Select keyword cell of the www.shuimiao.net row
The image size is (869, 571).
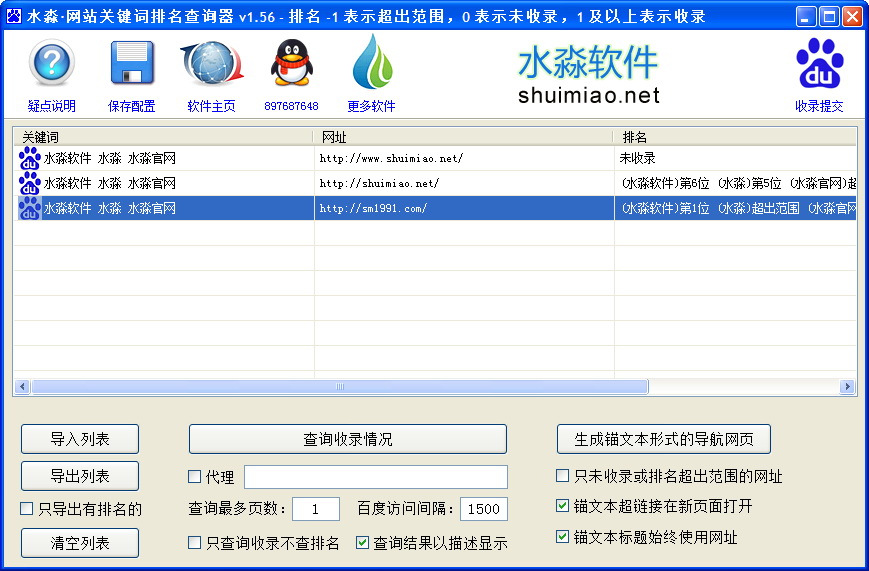pos(164,159)
